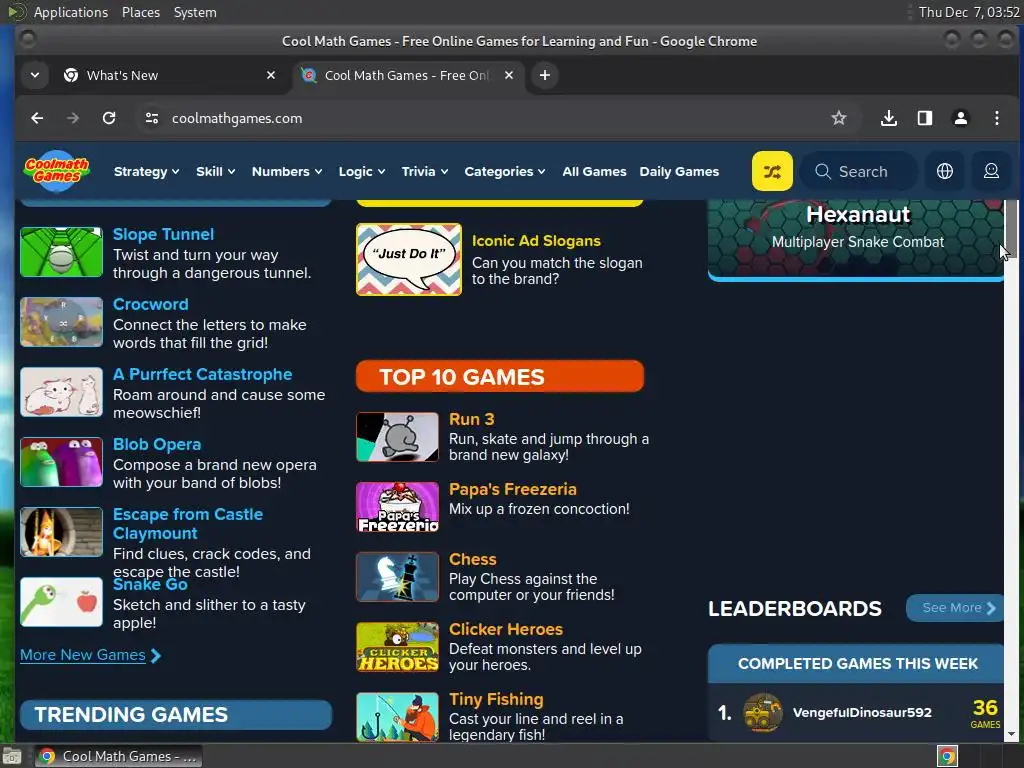Click the Trending Games header
1024x768 pixels.
176,715
